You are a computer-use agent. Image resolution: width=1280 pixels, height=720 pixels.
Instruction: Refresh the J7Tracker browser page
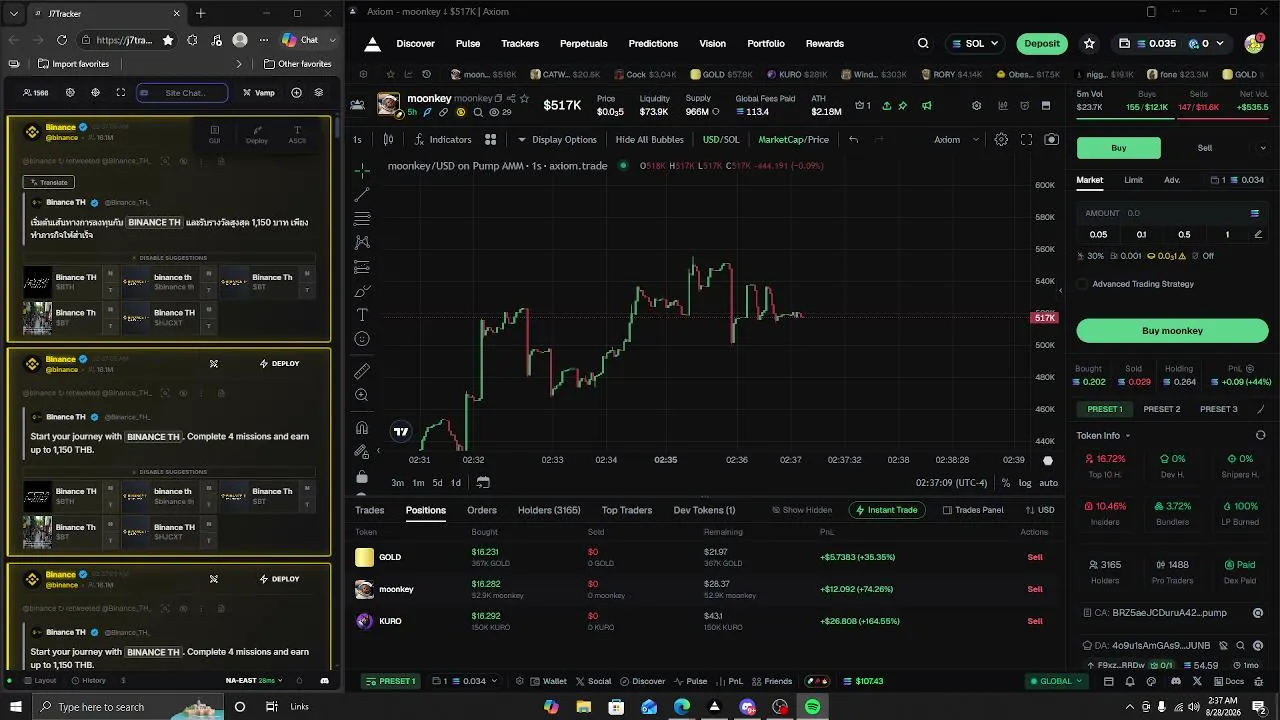pos(62,40)
